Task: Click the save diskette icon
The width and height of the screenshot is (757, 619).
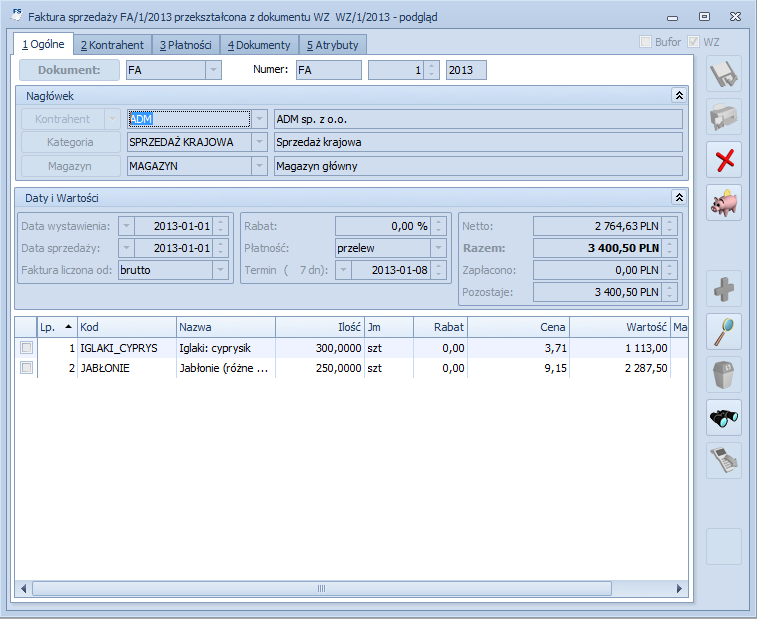Action: click(x=724, y=74)
